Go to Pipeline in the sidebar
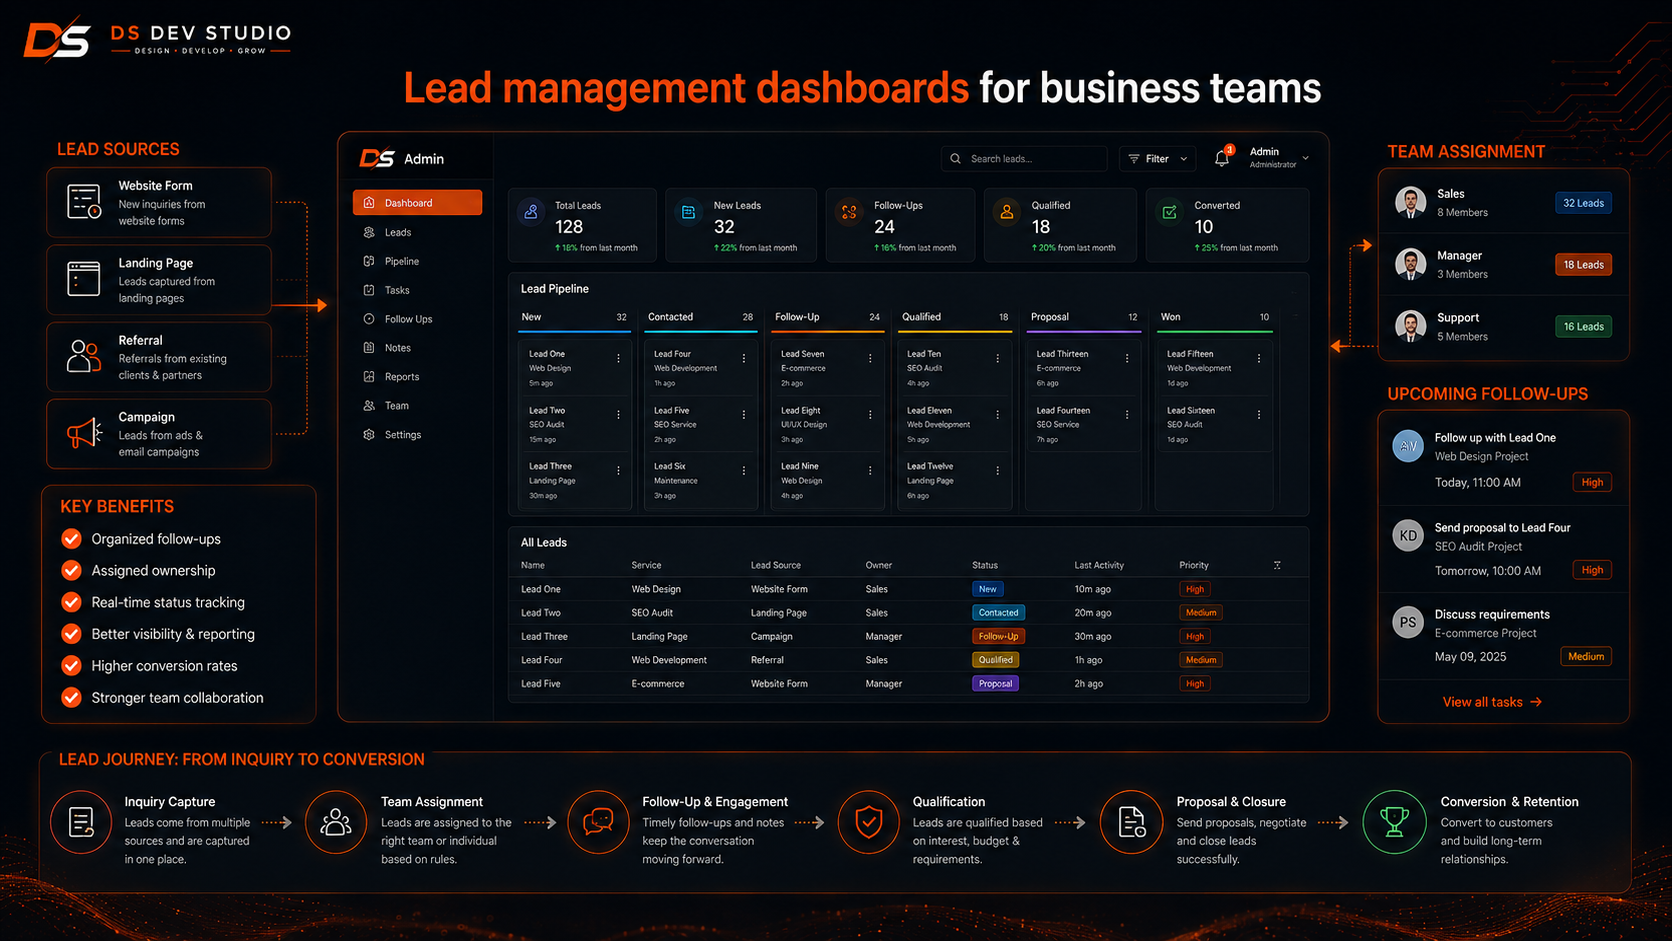This screenshot has height=941, width=1672. click(x=401, y=261)
